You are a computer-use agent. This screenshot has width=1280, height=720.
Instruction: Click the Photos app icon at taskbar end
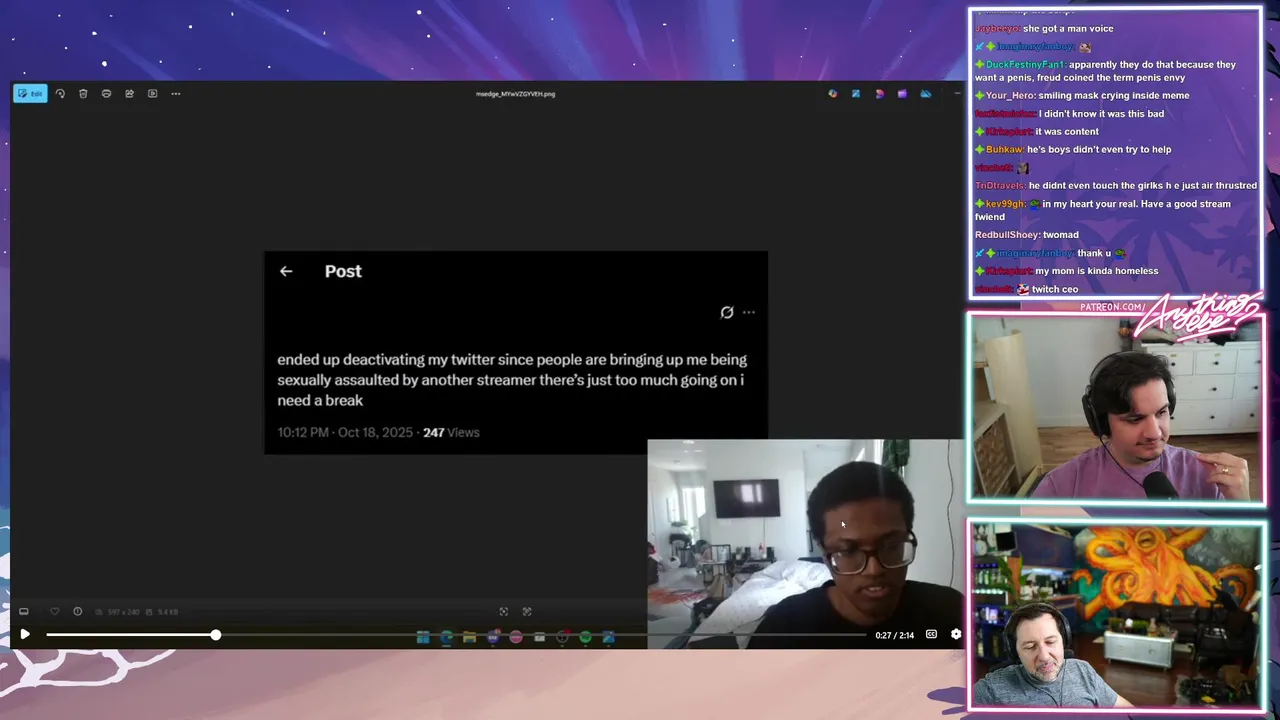click(x=608, y=637)
